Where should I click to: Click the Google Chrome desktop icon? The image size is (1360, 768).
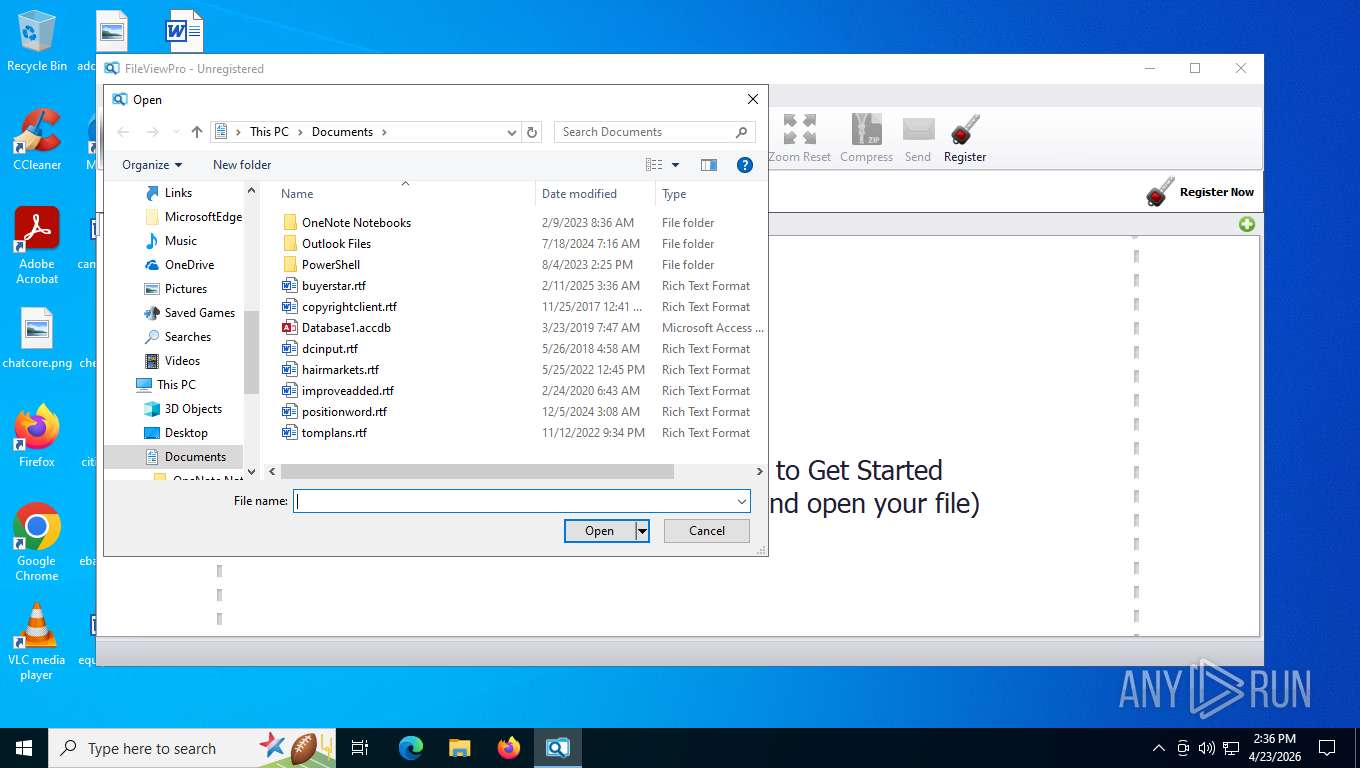click(x=37, y=542)
